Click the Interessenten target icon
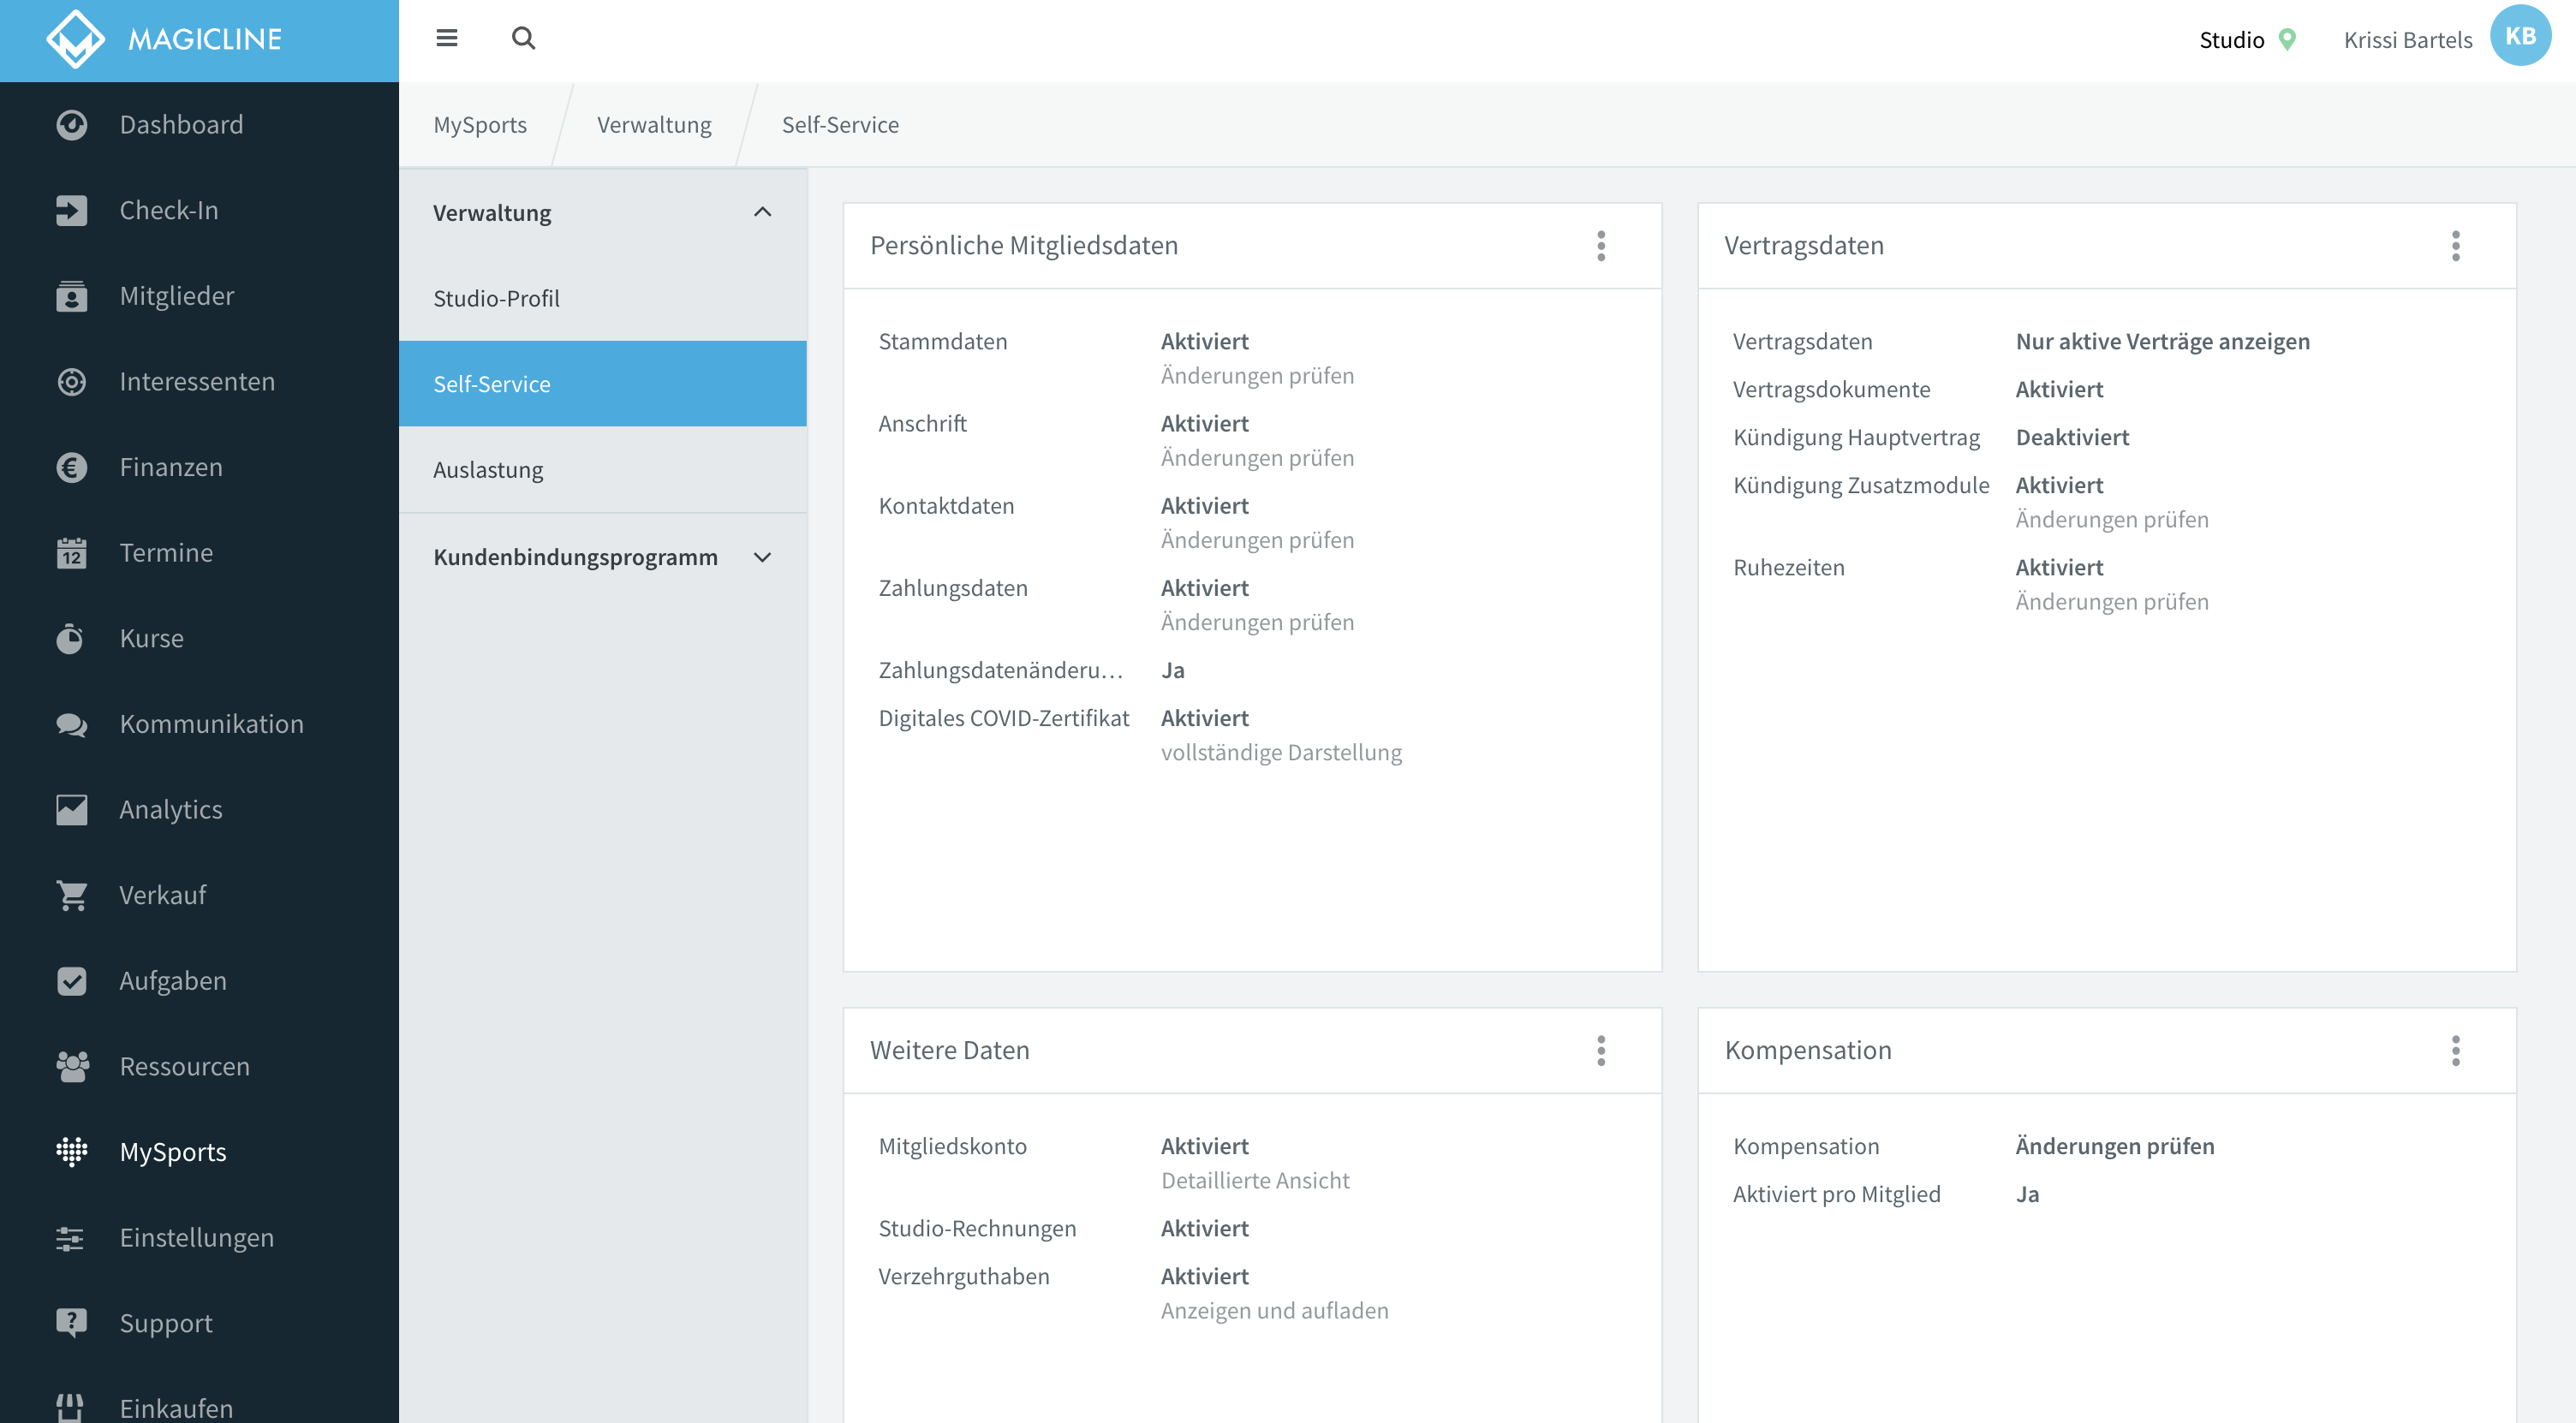 coord(71,381)
